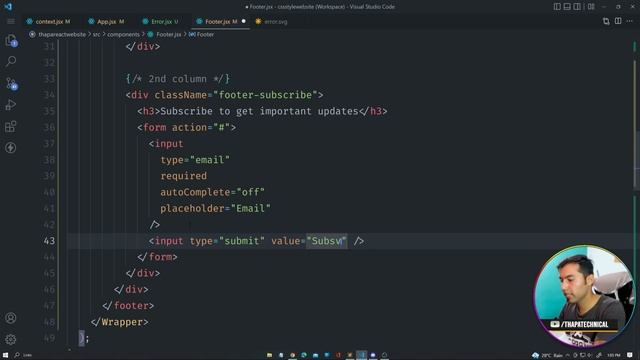Open the Source Control view

(x=11, y=84)
